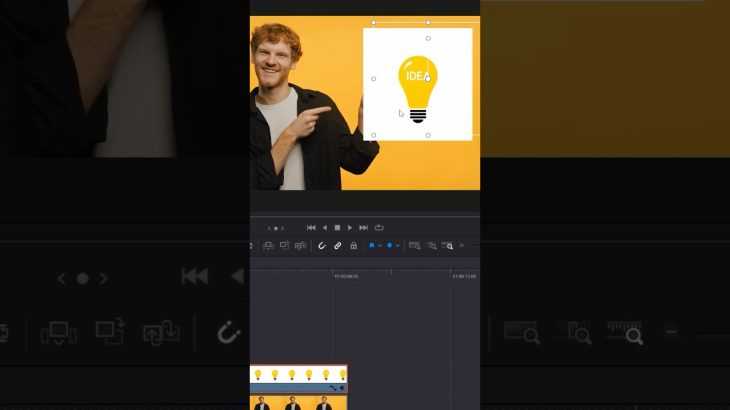The width and height of the screenshot is (730, 410).
Task: Click the dot between the clip navigation arrows
Action: click(x=276, y=228)
